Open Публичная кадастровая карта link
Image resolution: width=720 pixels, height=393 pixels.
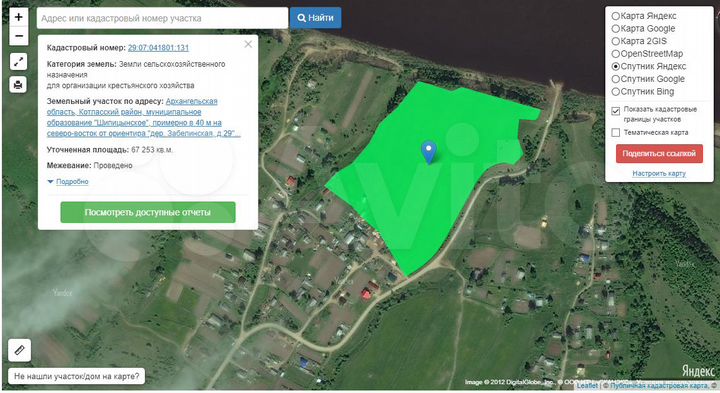pos(659,386)
